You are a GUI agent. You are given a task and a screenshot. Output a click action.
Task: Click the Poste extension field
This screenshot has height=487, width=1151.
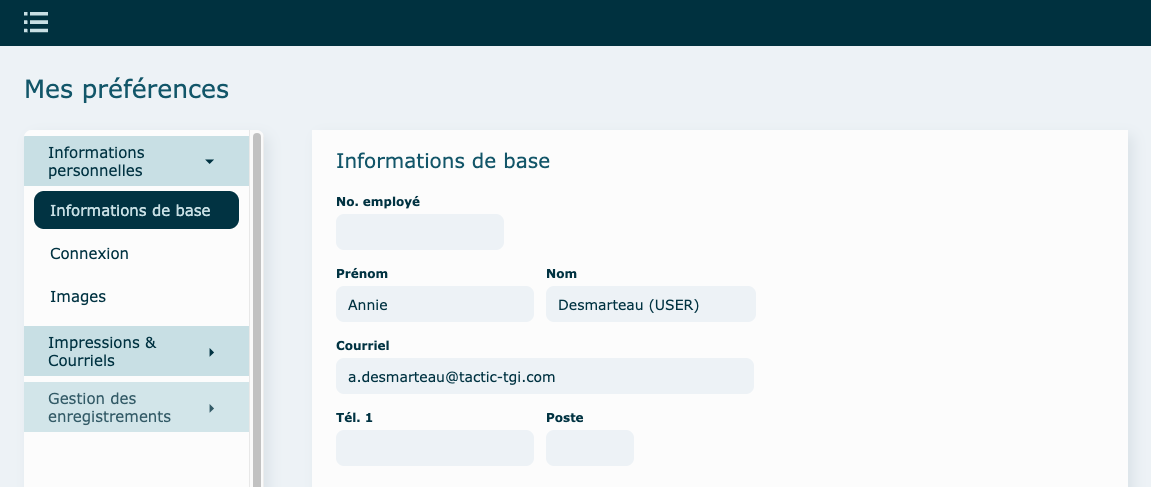pyautogui.click(x=589, y=448)
